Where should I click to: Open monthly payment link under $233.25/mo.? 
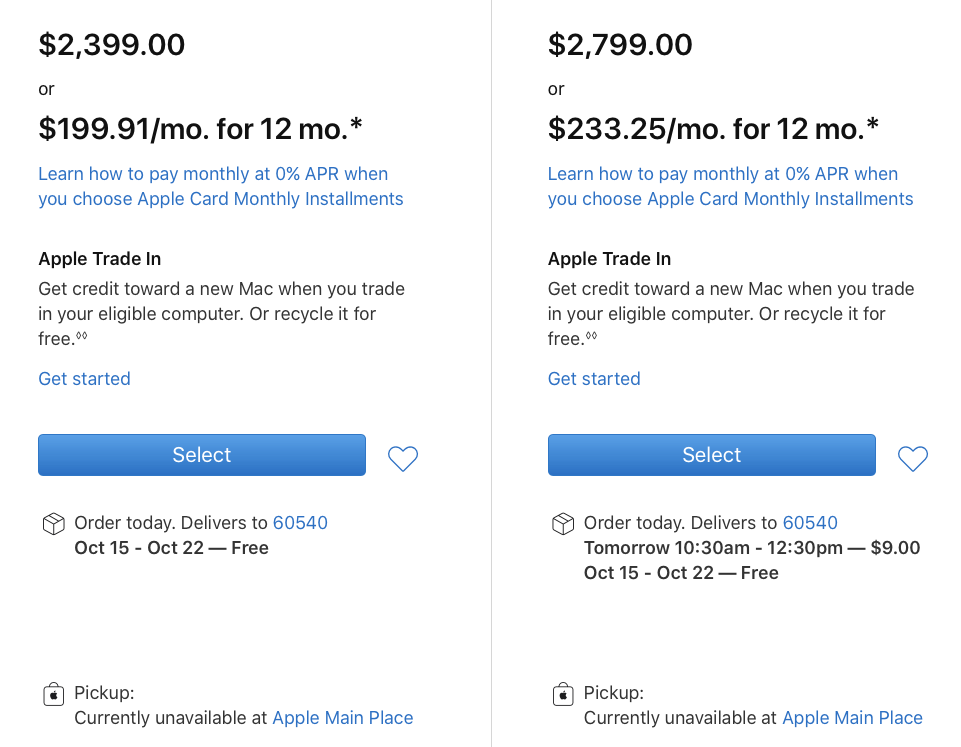point(730,186)
